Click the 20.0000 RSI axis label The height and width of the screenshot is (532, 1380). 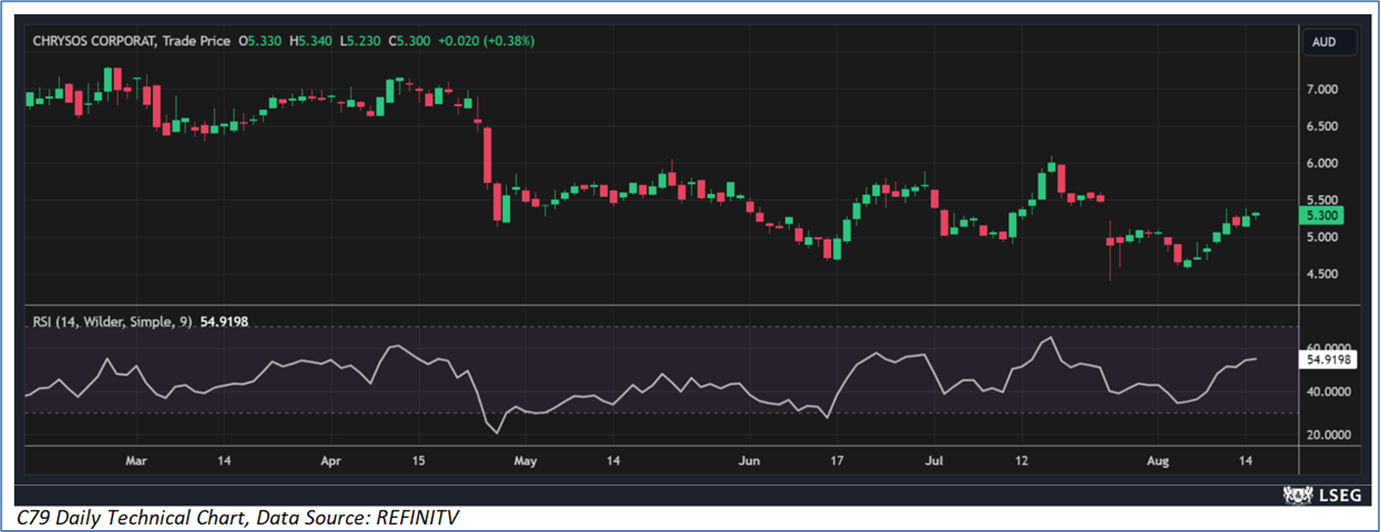tap(1329, 435)
